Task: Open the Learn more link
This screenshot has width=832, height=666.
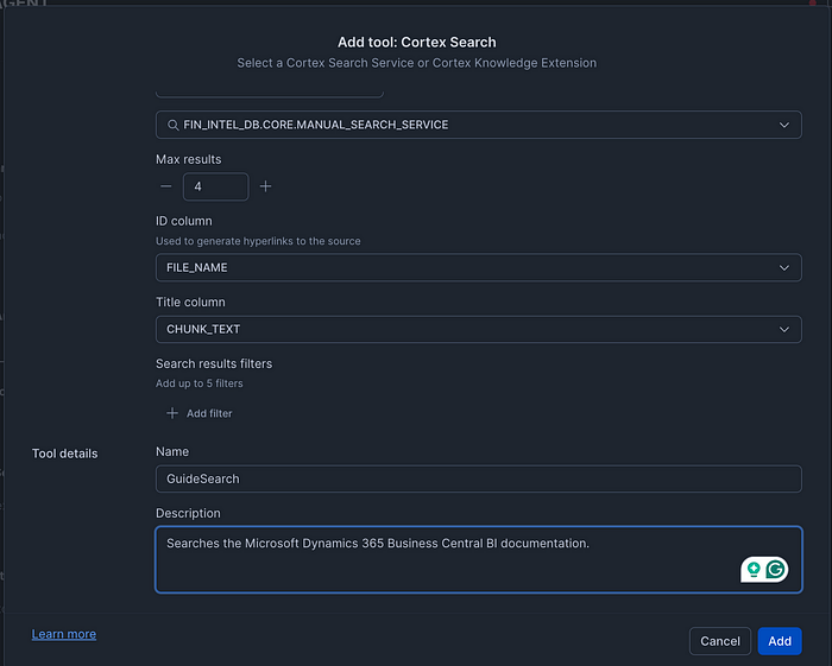Action: click(x=63, y=633)
